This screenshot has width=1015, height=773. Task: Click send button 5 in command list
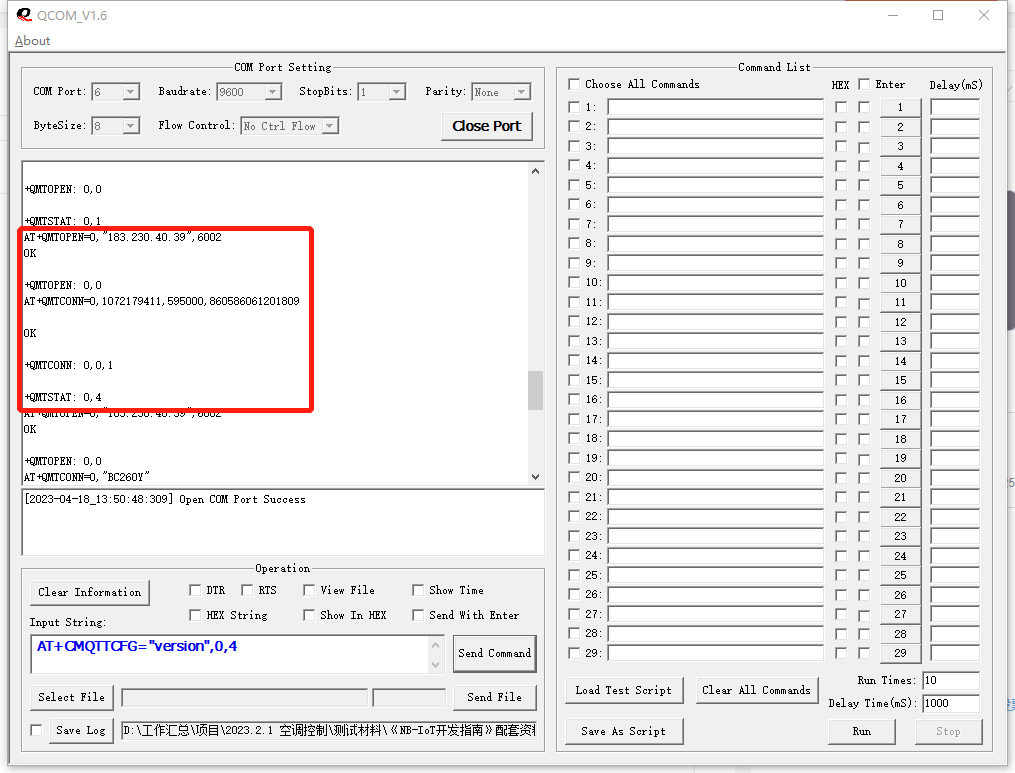900,185
